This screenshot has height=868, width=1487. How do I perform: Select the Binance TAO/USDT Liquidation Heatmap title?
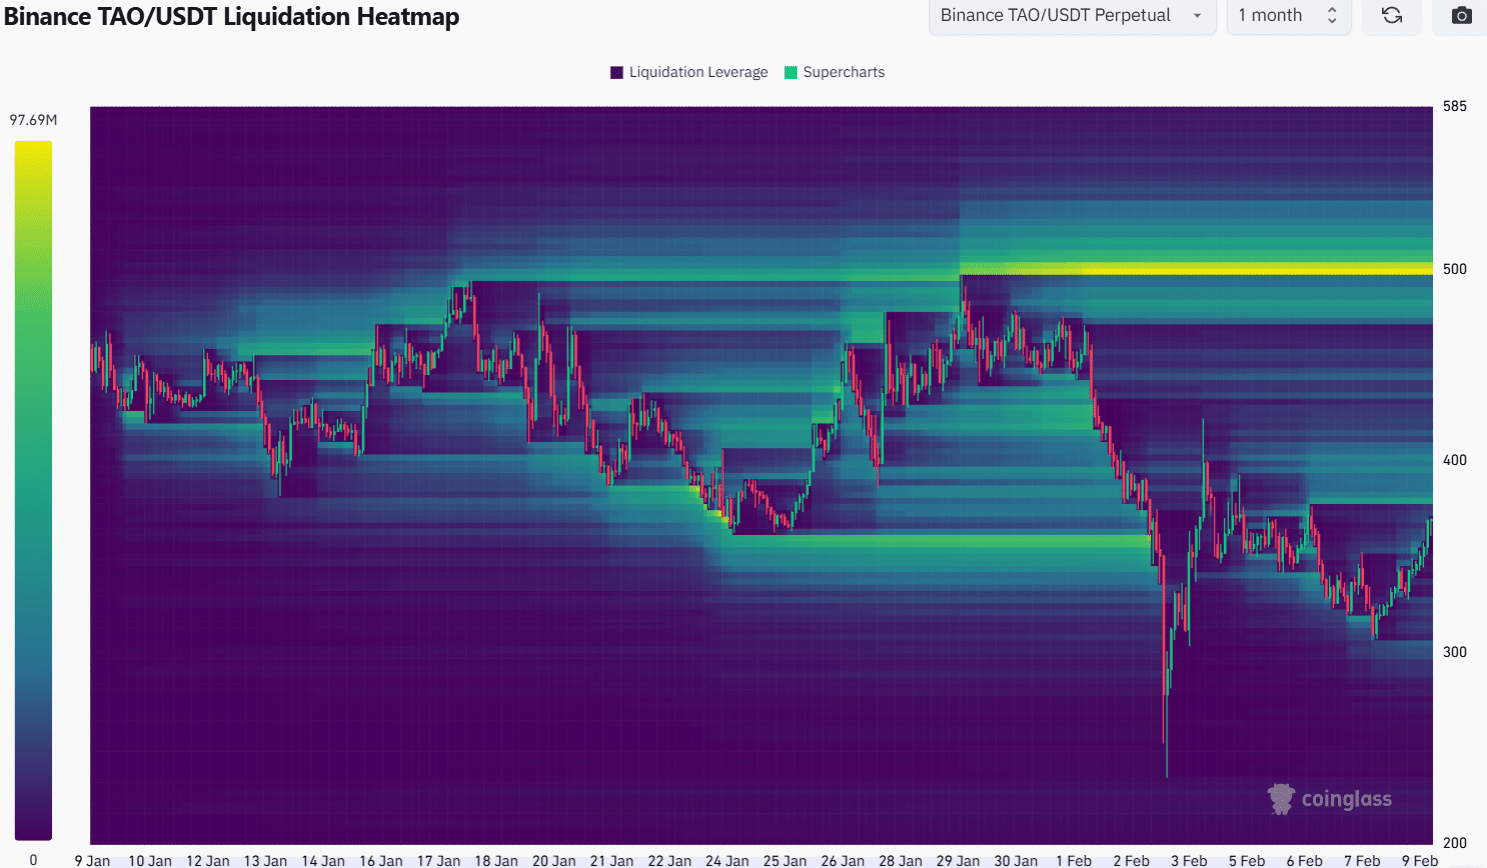232,17
